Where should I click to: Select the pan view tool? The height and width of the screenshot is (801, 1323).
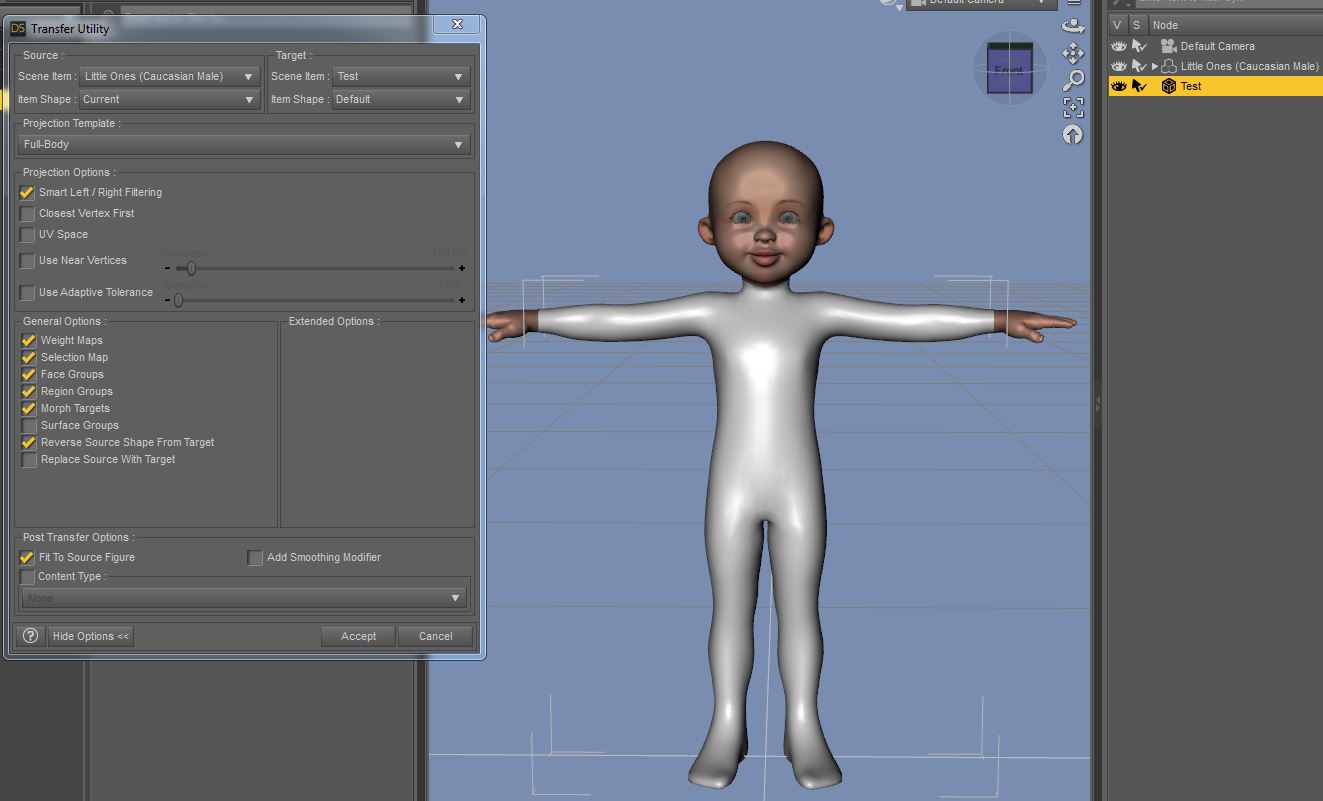point(1073,52)
